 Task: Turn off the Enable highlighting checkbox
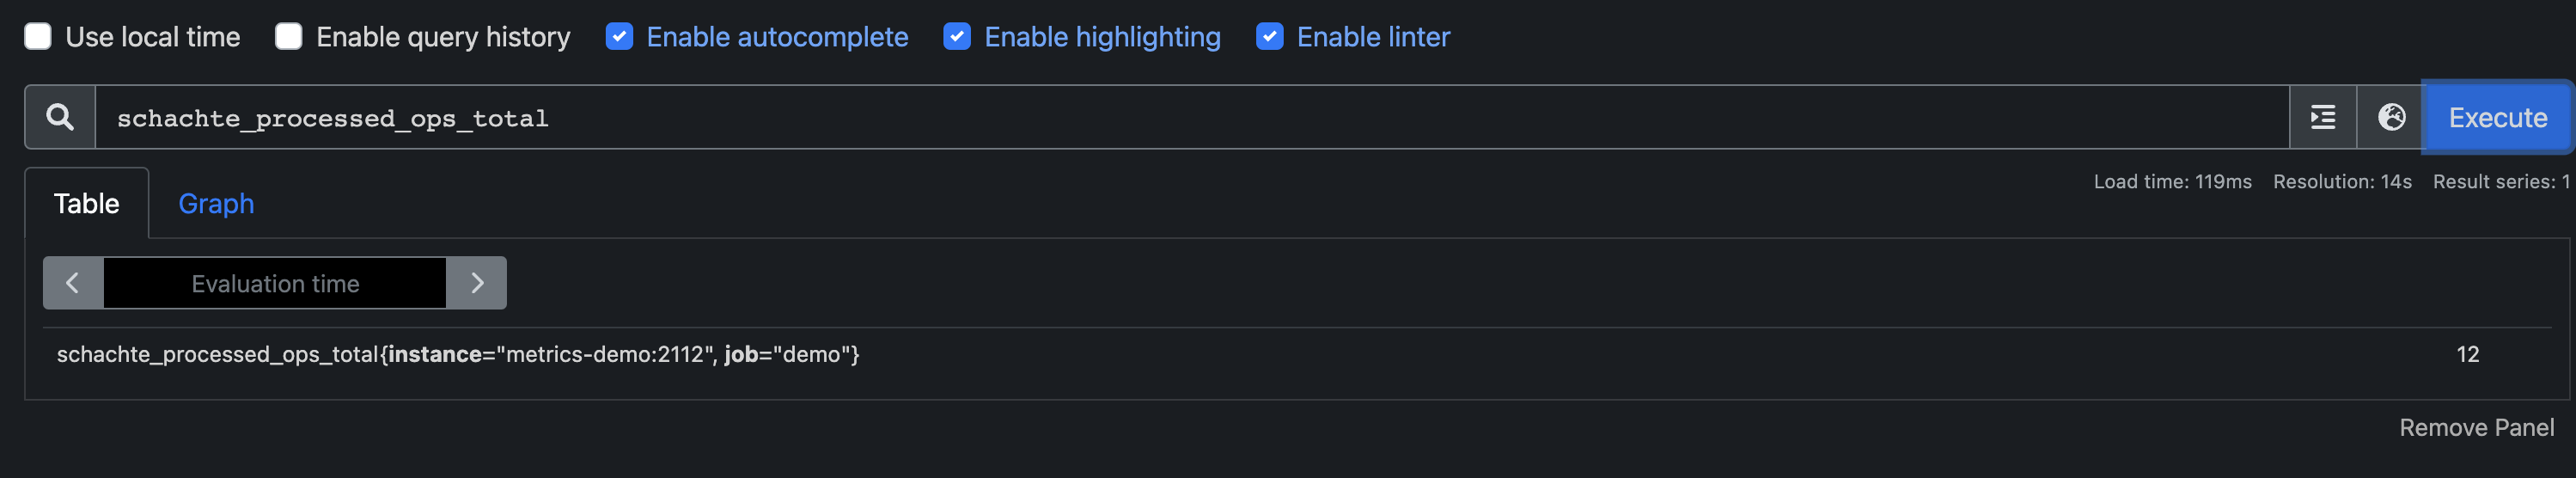coord(957,37)
